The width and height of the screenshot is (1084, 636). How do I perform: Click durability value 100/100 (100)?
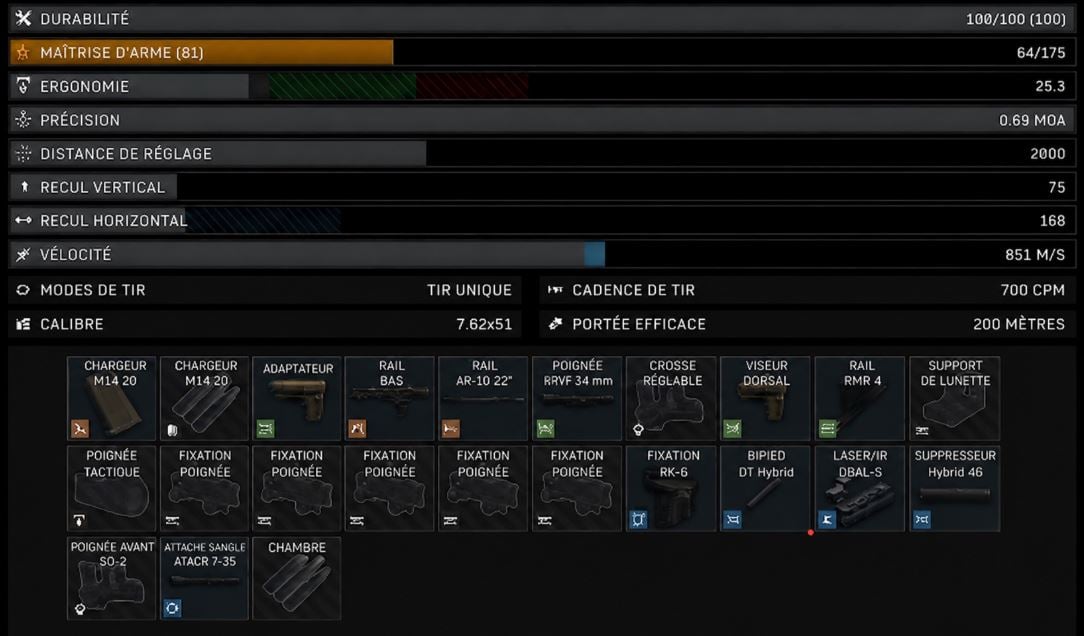[1016, 19]
